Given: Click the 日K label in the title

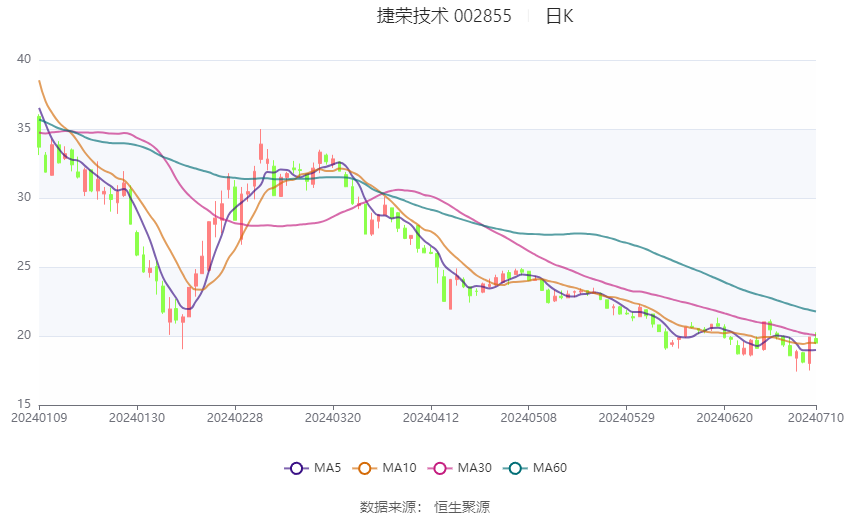Looking at the screenshot, I should click(x=559, y=16).
